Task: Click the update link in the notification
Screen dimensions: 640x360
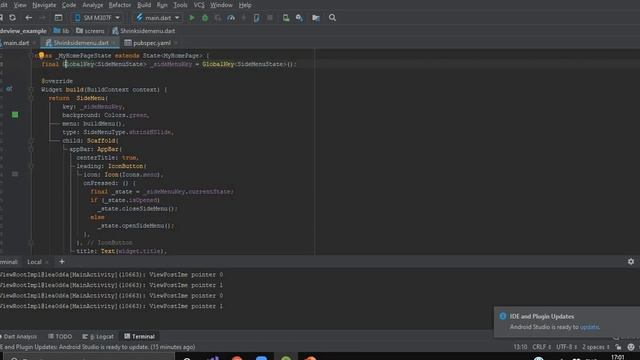Action: tap(589, 327)
